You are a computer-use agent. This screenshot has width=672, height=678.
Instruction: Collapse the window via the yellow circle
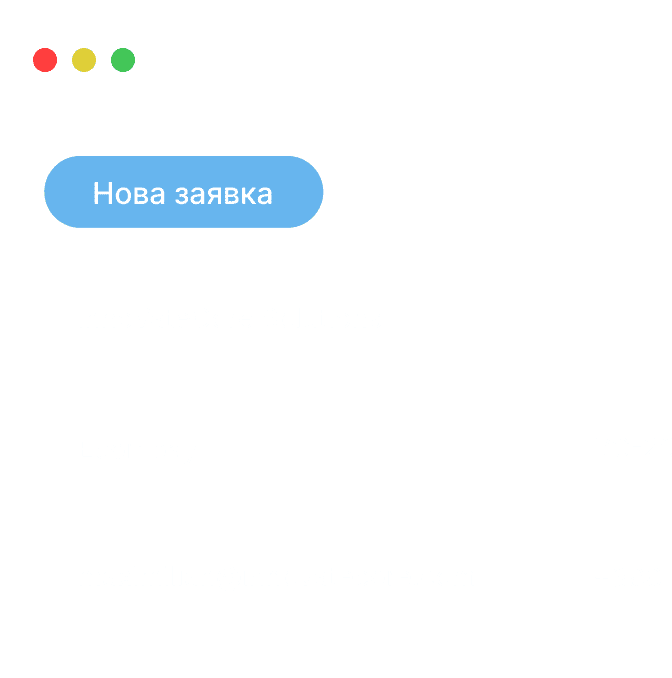click(x=84, y=60)
